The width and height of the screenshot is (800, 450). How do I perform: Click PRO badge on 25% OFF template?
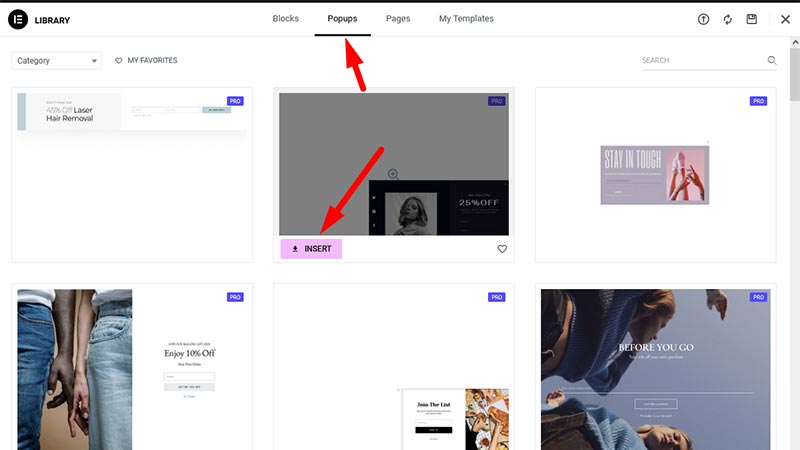tap(496, 101)
